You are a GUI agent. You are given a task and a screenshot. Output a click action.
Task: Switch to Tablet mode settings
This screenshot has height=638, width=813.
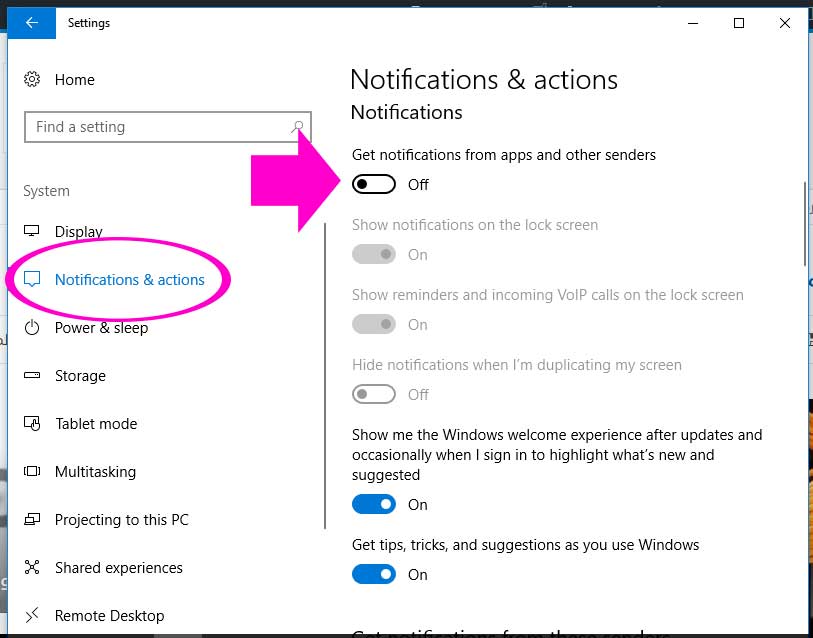[96, 424]
